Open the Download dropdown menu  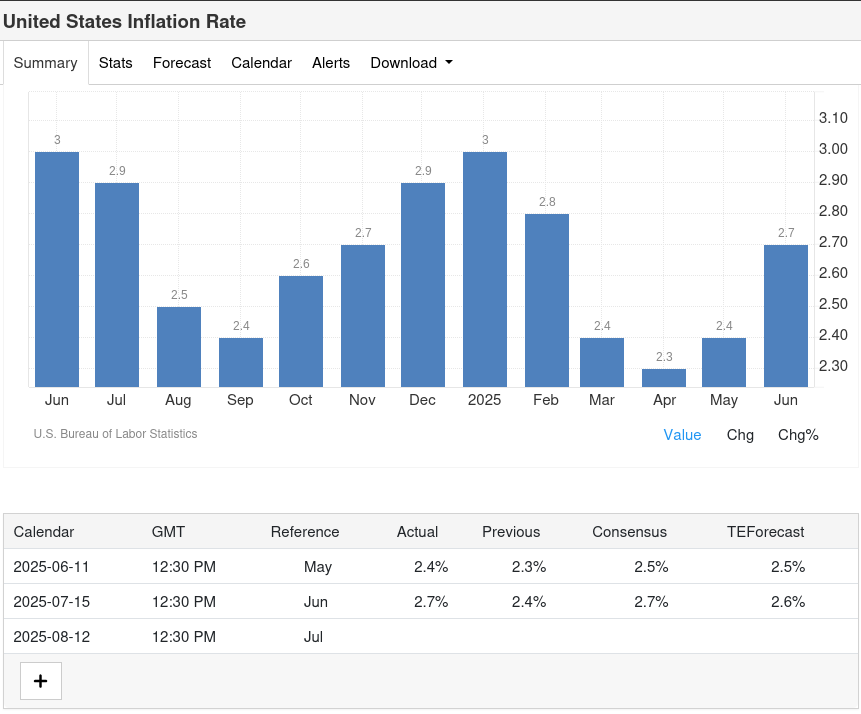pos(411,63)
